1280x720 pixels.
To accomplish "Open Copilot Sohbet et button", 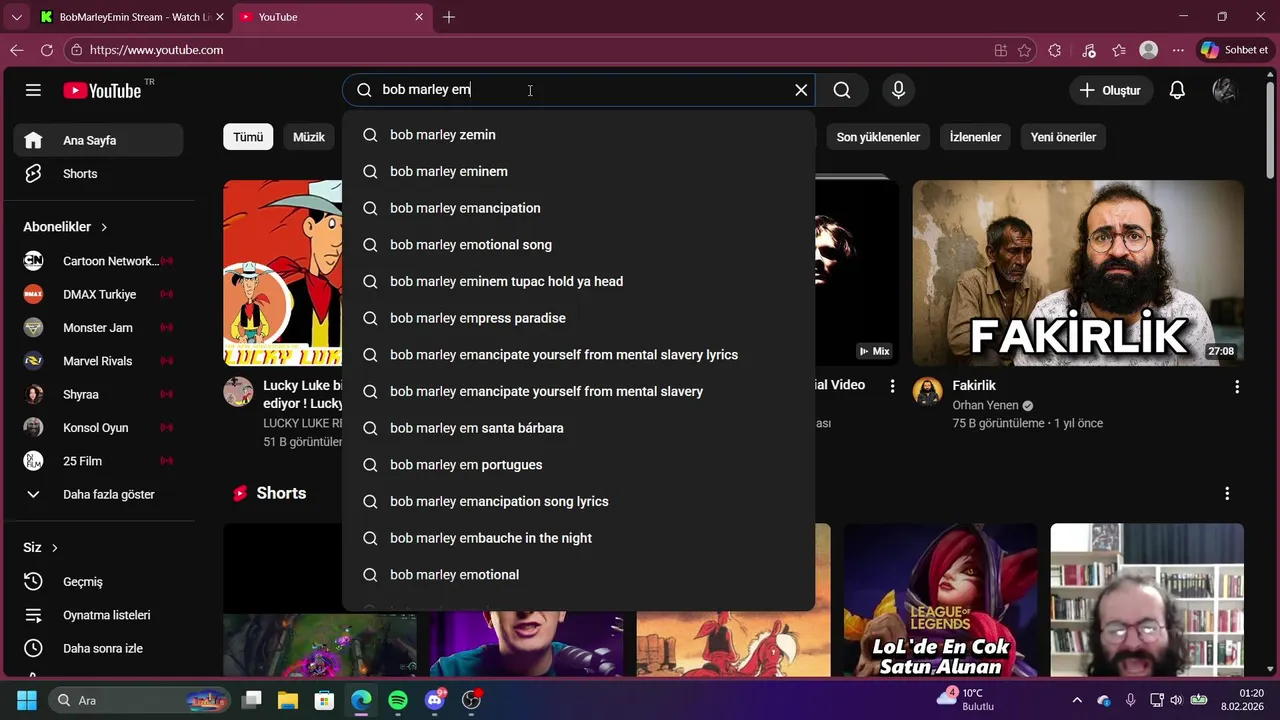I will [x=1235, y=50].
